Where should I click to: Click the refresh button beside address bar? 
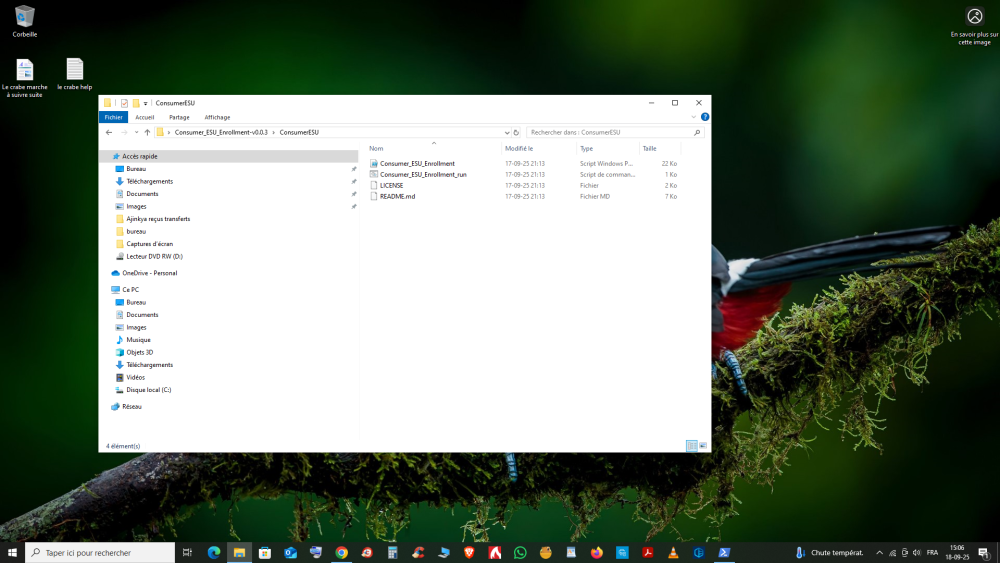tap(516, 132)
